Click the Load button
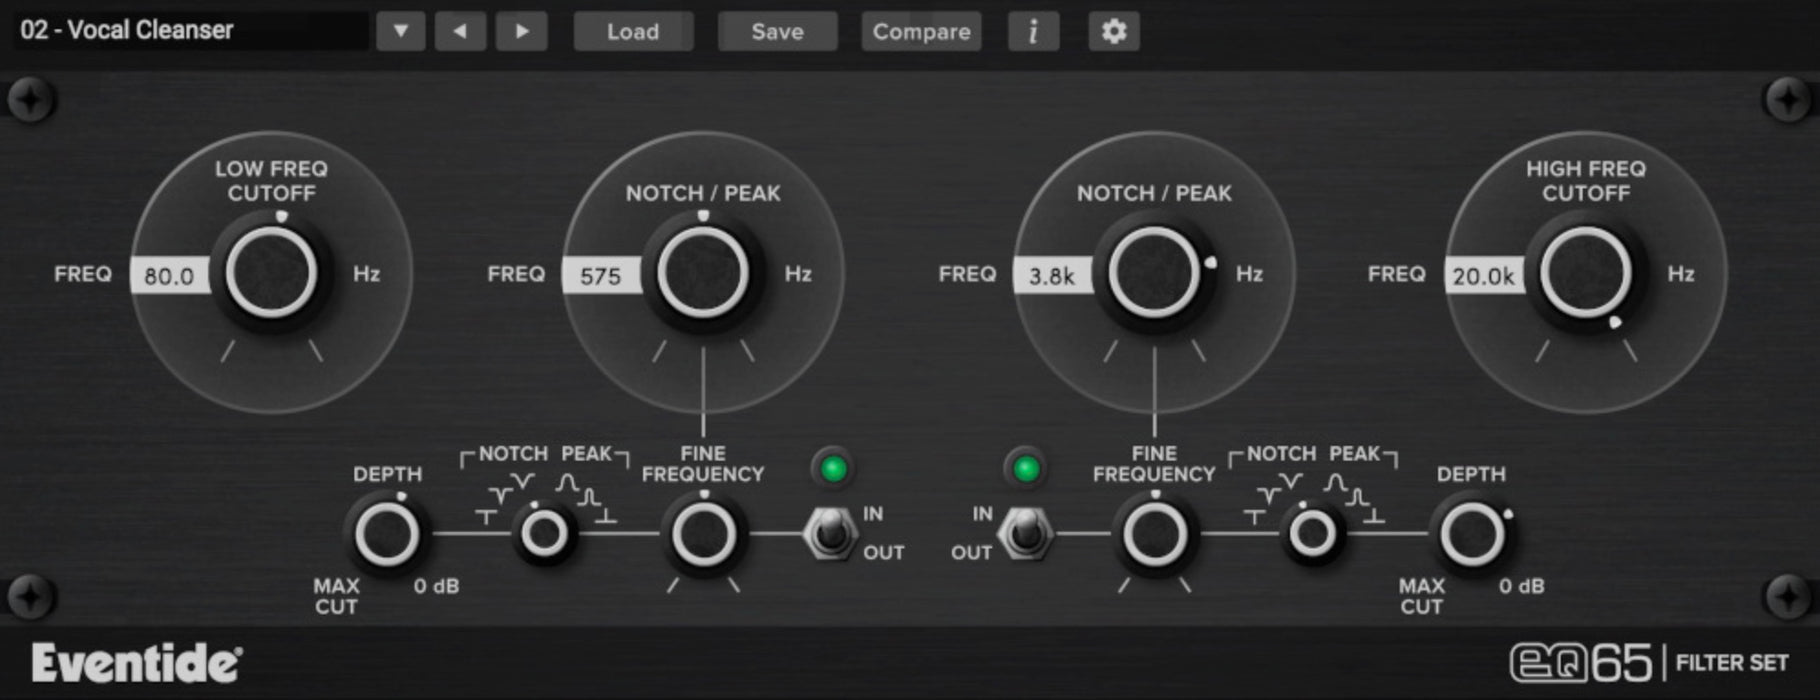Image resolution: width=1820 pixels, height=700 pixels. [633, 31]
